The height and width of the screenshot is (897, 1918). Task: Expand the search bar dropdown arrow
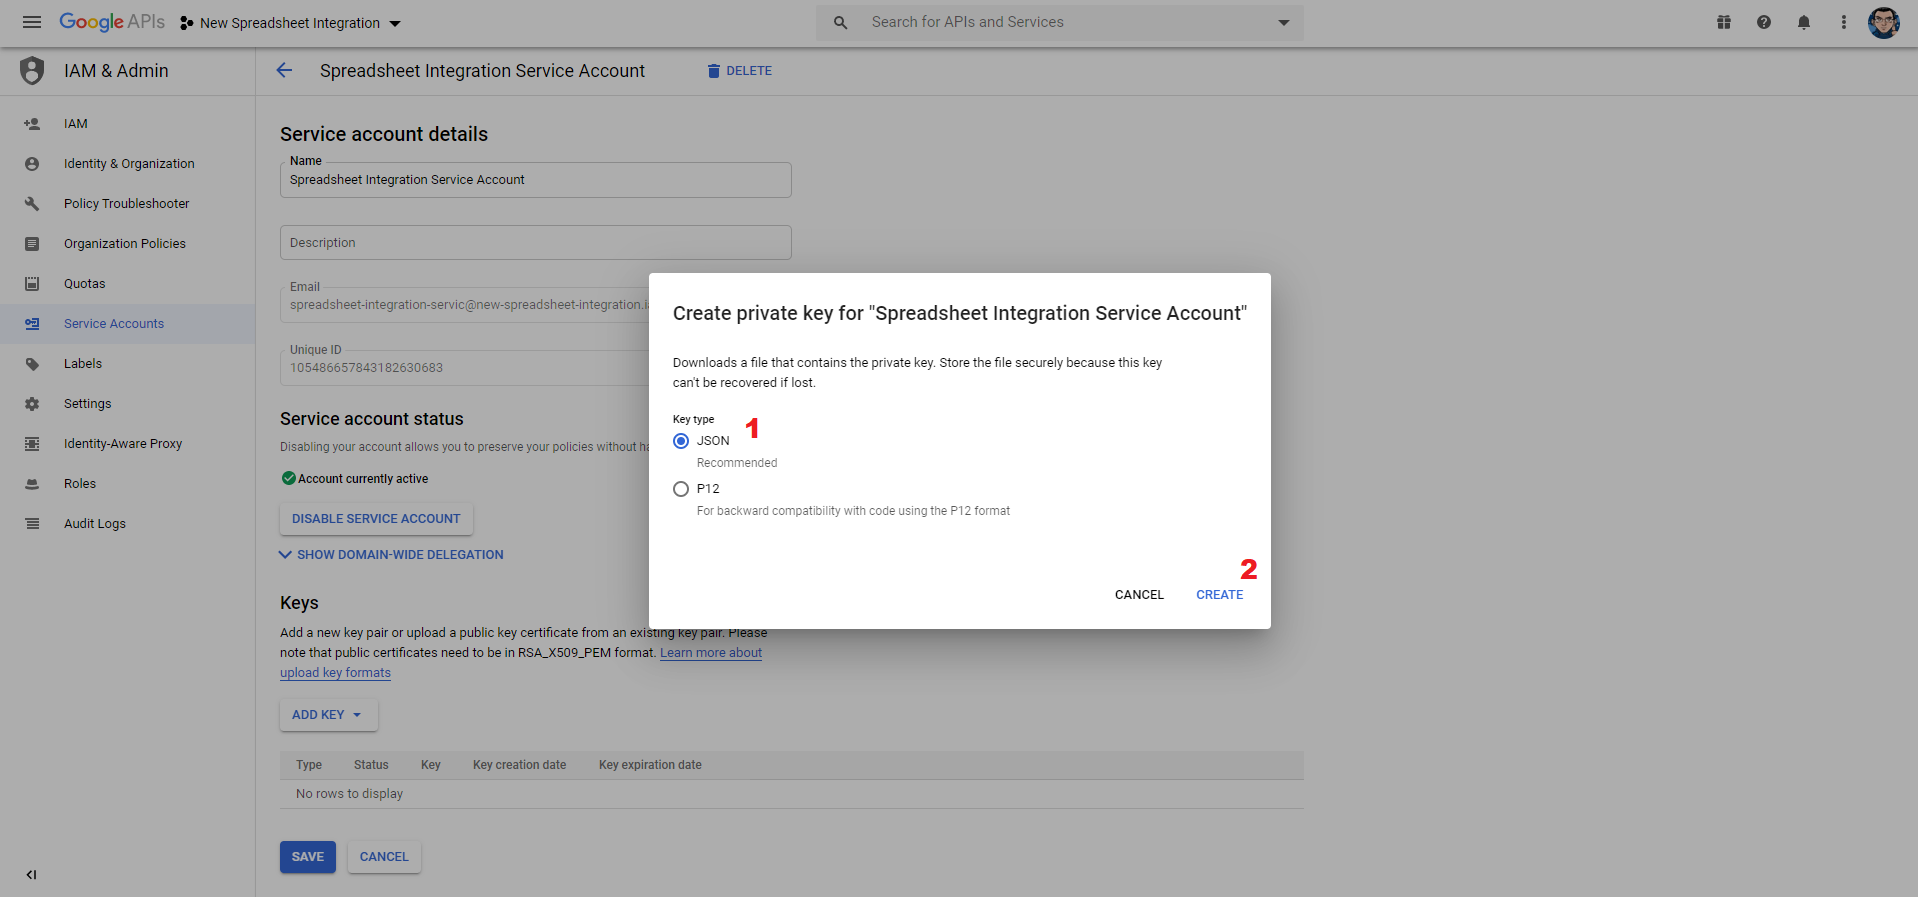point(1284,23)
